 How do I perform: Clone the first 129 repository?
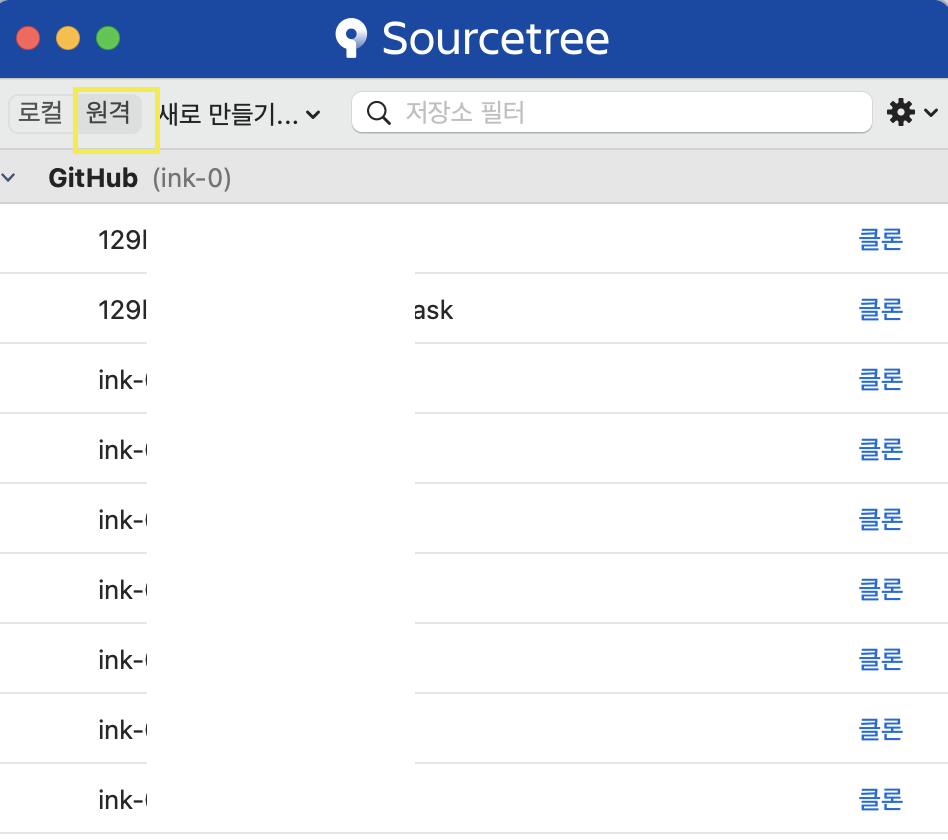pyautogui.click(x=880, y=239)
